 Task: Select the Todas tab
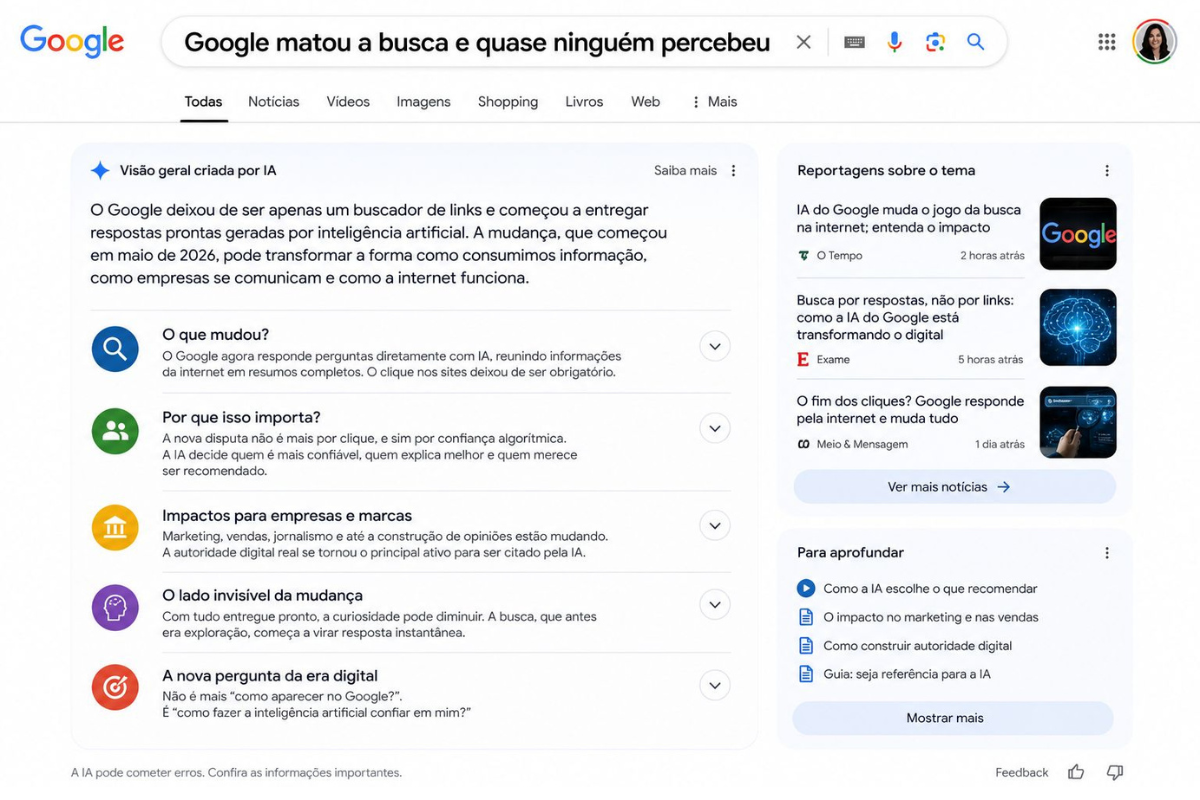[x=204, y=102]
